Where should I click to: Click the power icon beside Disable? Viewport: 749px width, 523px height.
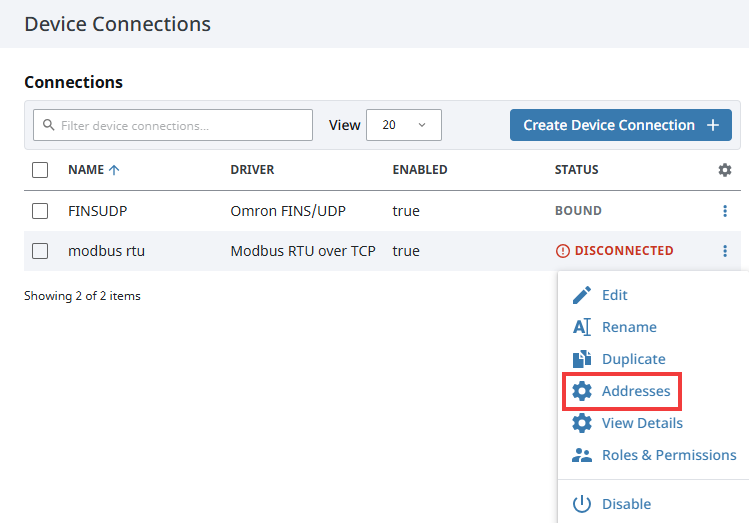[x=581, y=504]
